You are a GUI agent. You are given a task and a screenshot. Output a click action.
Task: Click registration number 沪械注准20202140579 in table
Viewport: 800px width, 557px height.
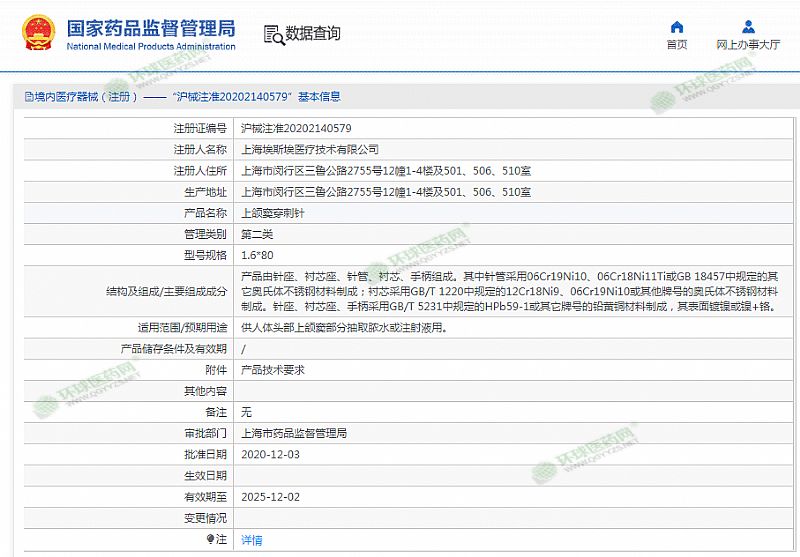(296, 128)
